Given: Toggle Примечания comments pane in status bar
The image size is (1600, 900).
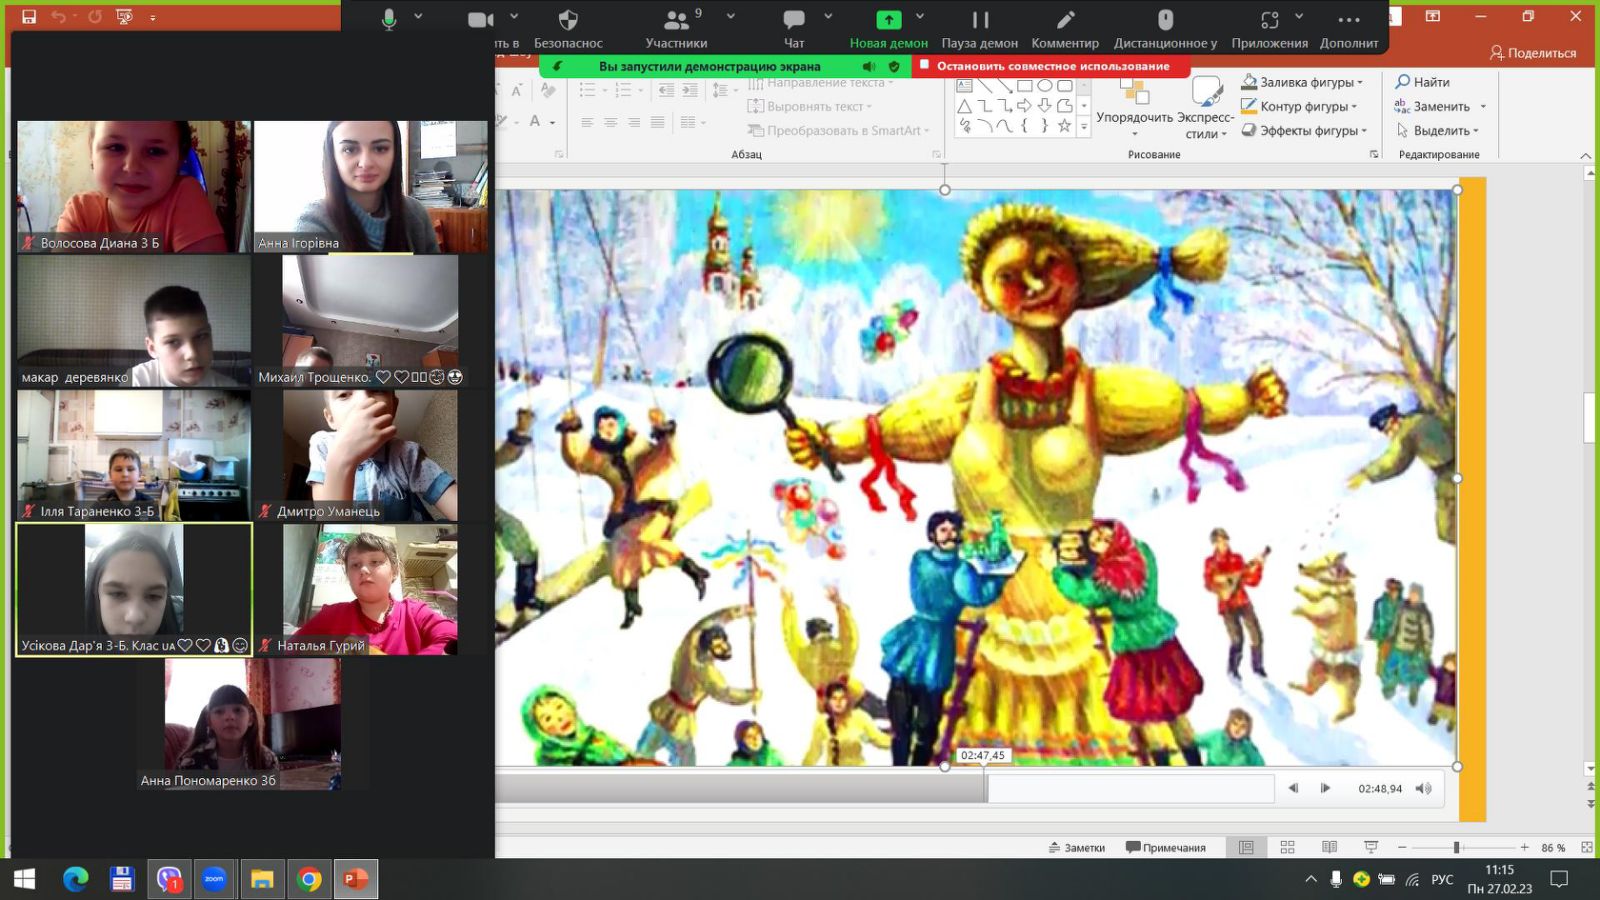Looking at the screenshot, I should pos(1166,847).
